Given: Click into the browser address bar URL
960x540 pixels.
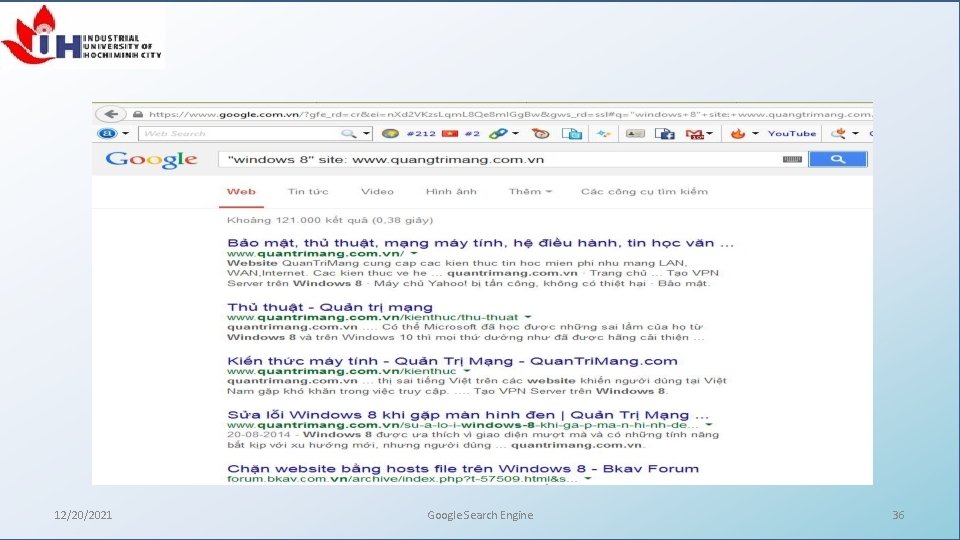Looking at the screenshot, I should point(510,114).
